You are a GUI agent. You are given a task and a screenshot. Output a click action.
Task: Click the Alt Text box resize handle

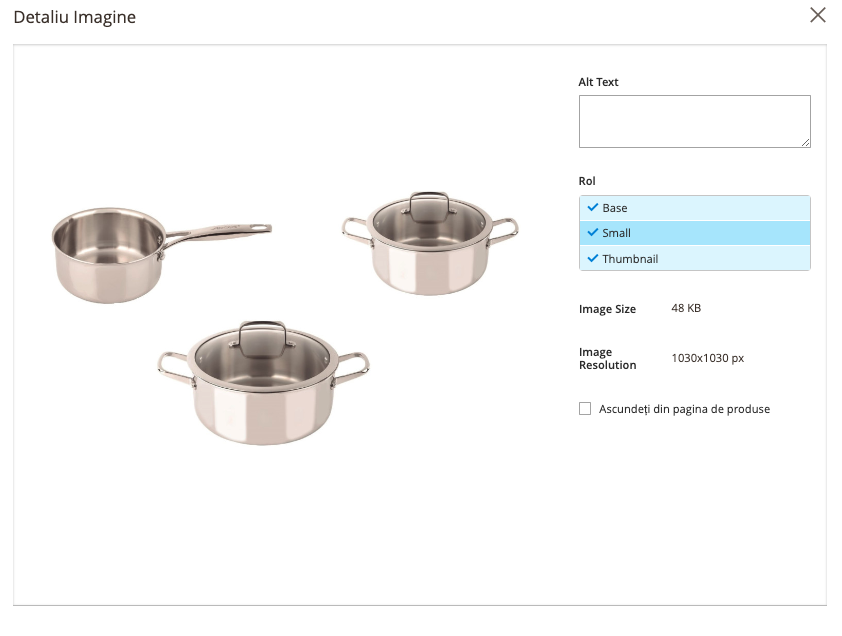(x=805, y=142)
